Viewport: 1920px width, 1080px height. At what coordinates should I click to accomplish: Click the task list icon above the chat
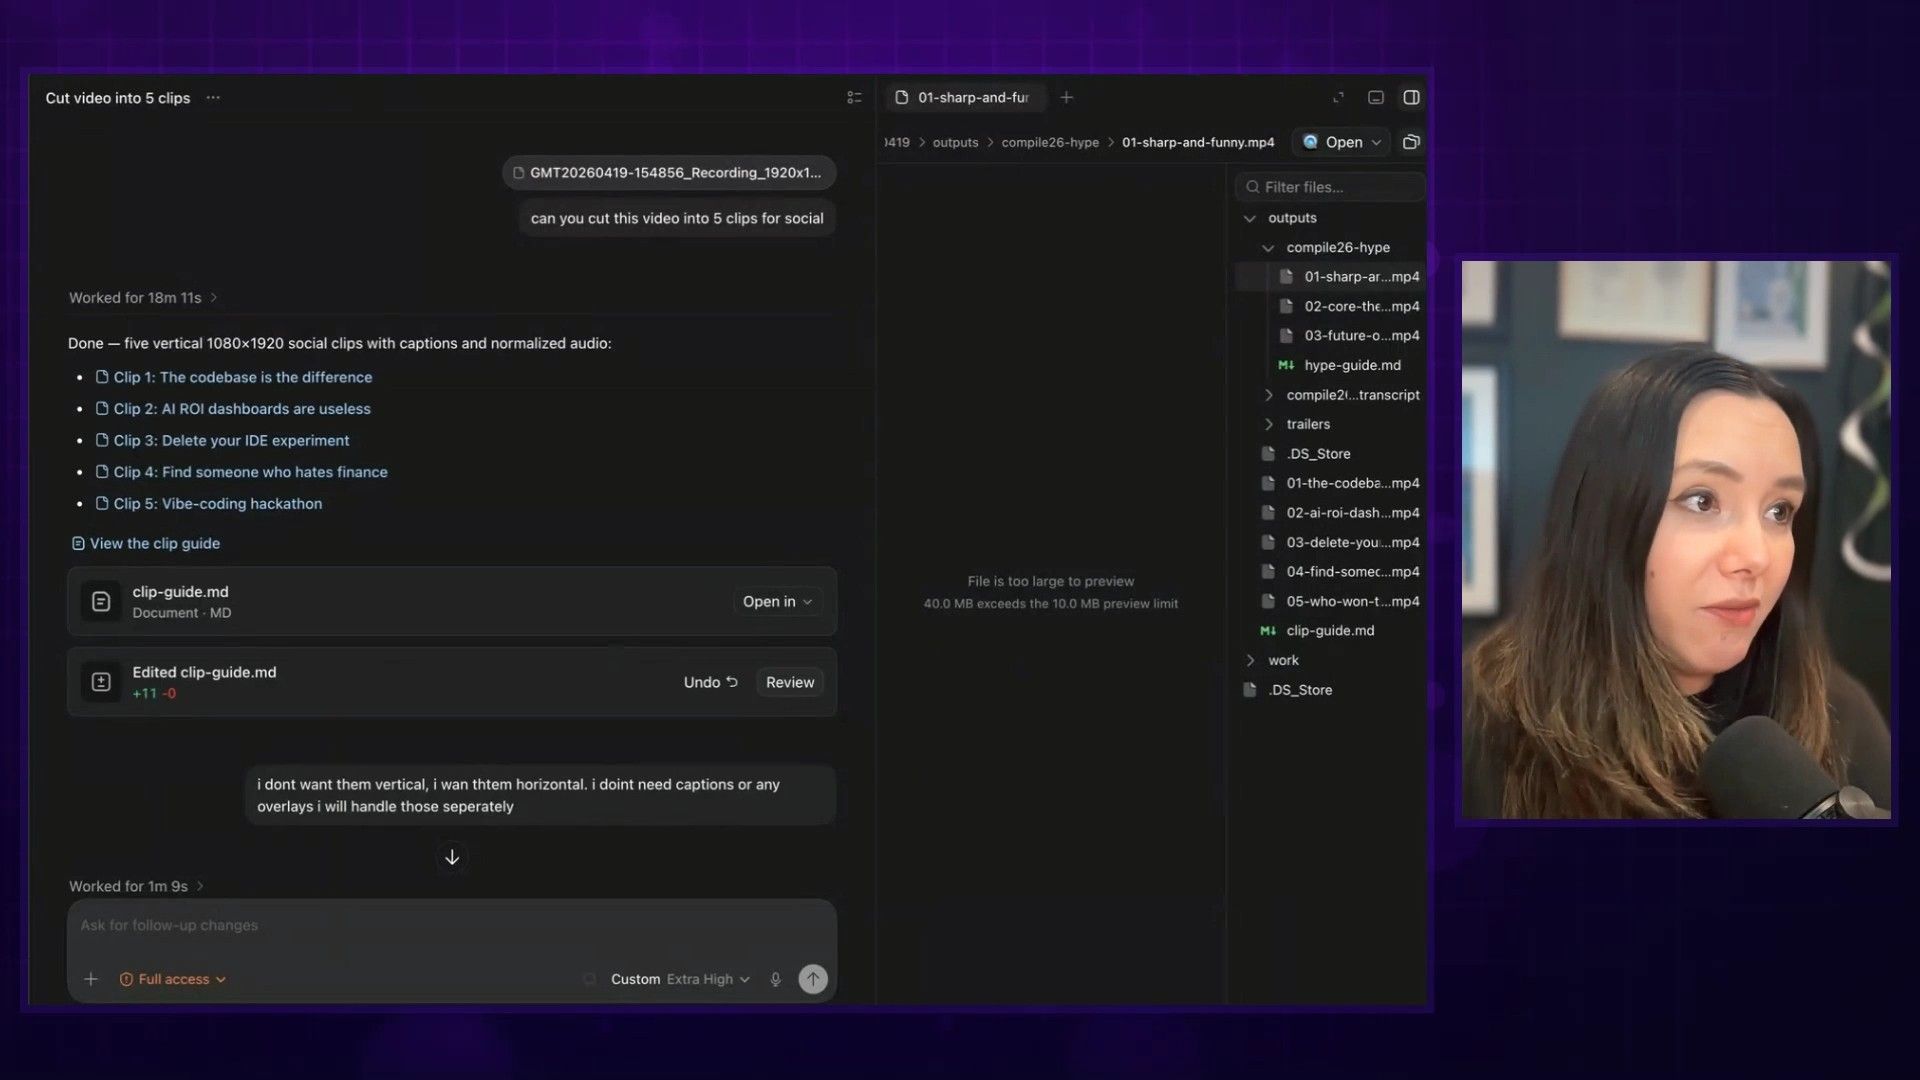coord(854,98)
